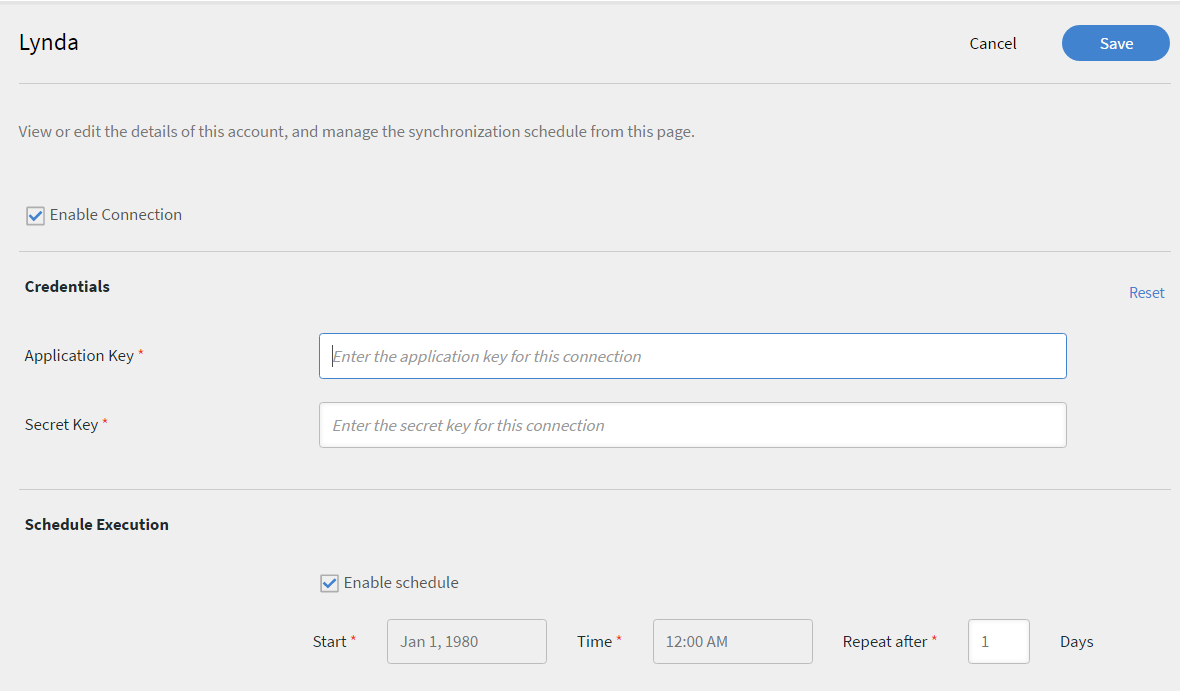The height and width of the screenshot is (691, 1180).
Task: Open the Time picker showing 12:00 AM
Action: pyautogui.click(x=732, y=641)
